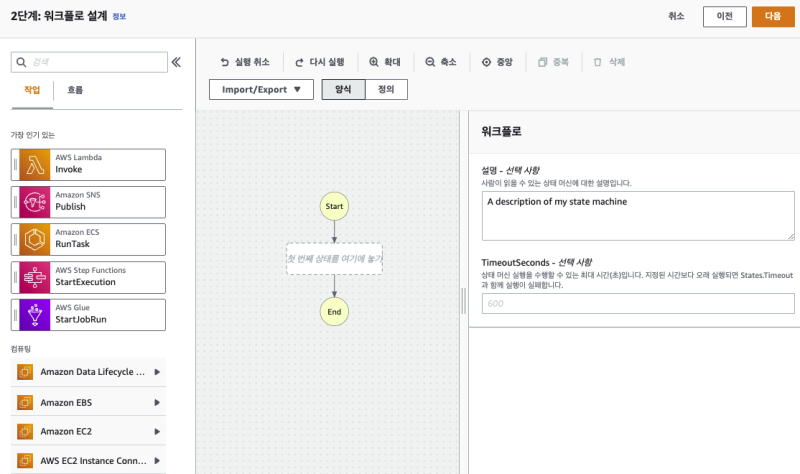Click the AWS Glue StartJobRun icon

pyautogui.click(x=35, y=315)
